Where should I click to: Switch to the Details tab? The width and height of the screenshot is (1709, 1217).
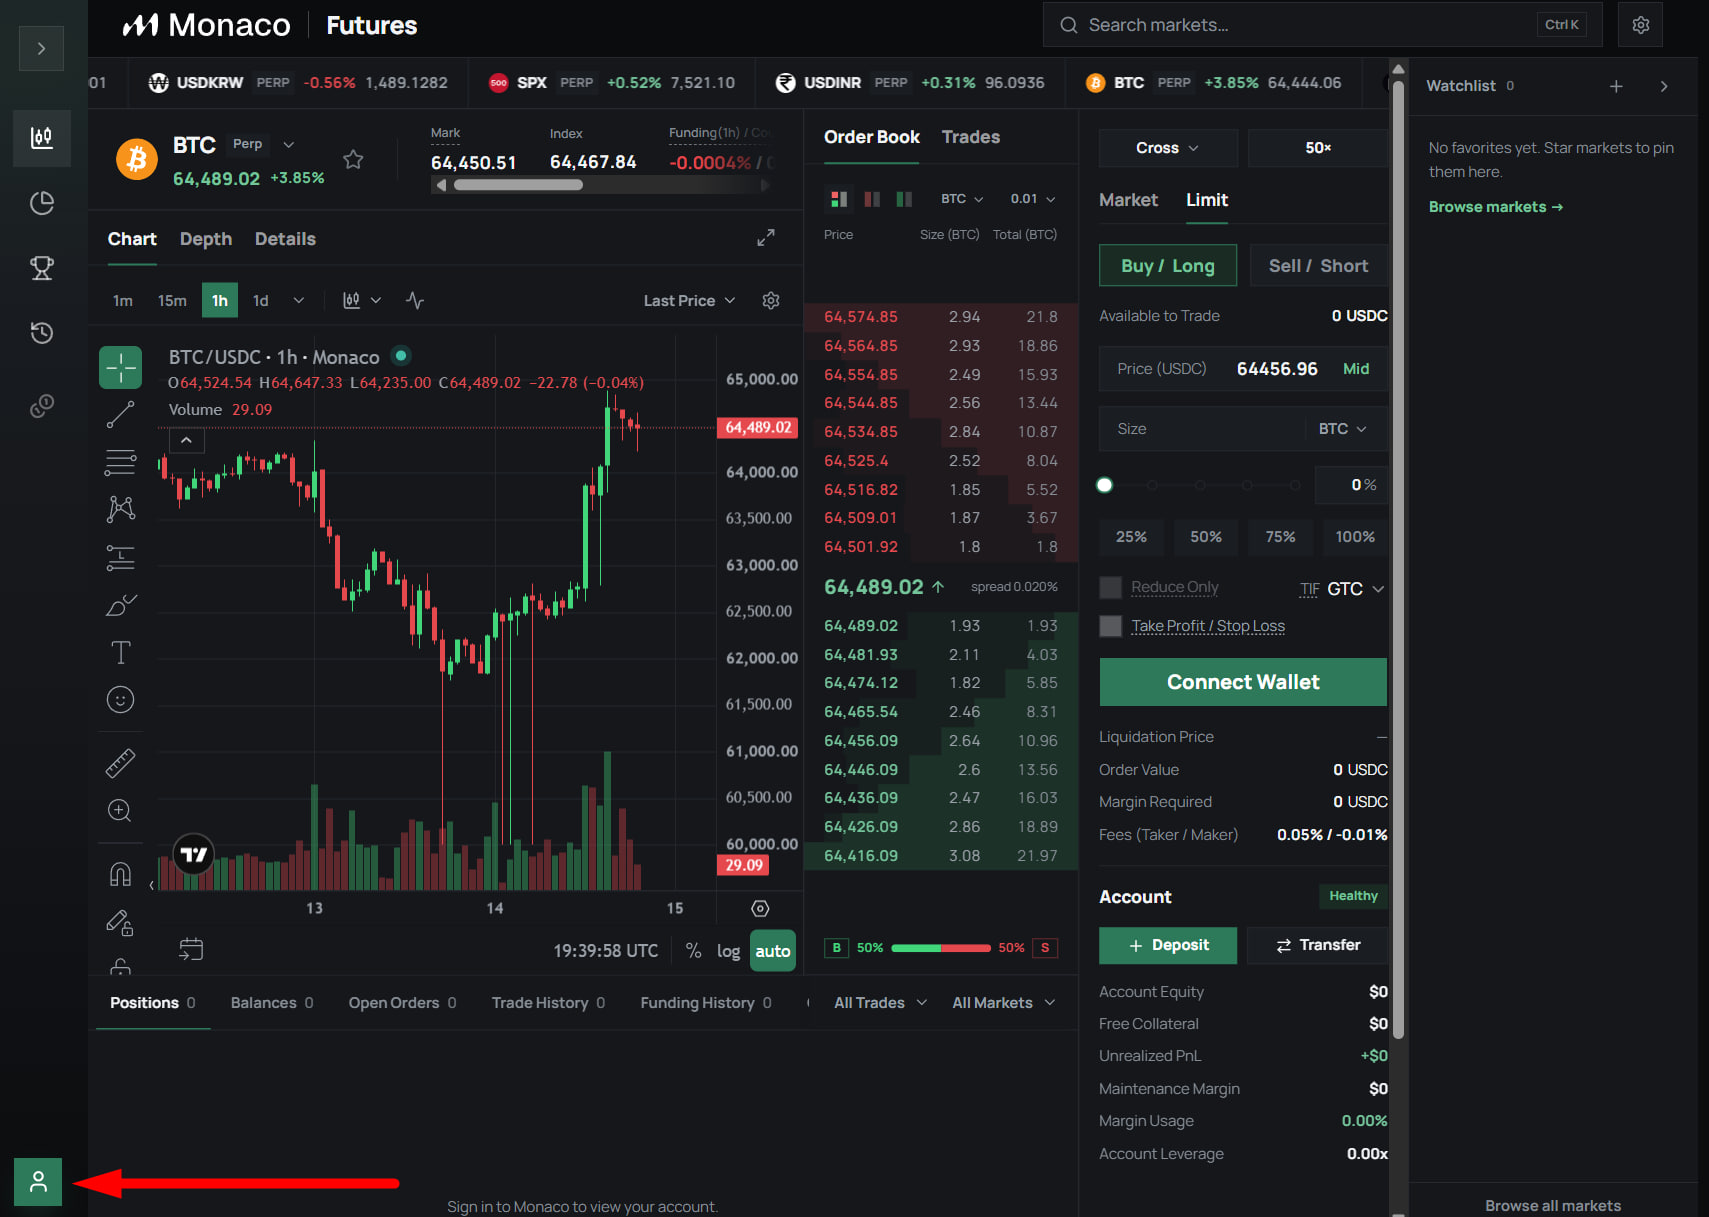285,239
